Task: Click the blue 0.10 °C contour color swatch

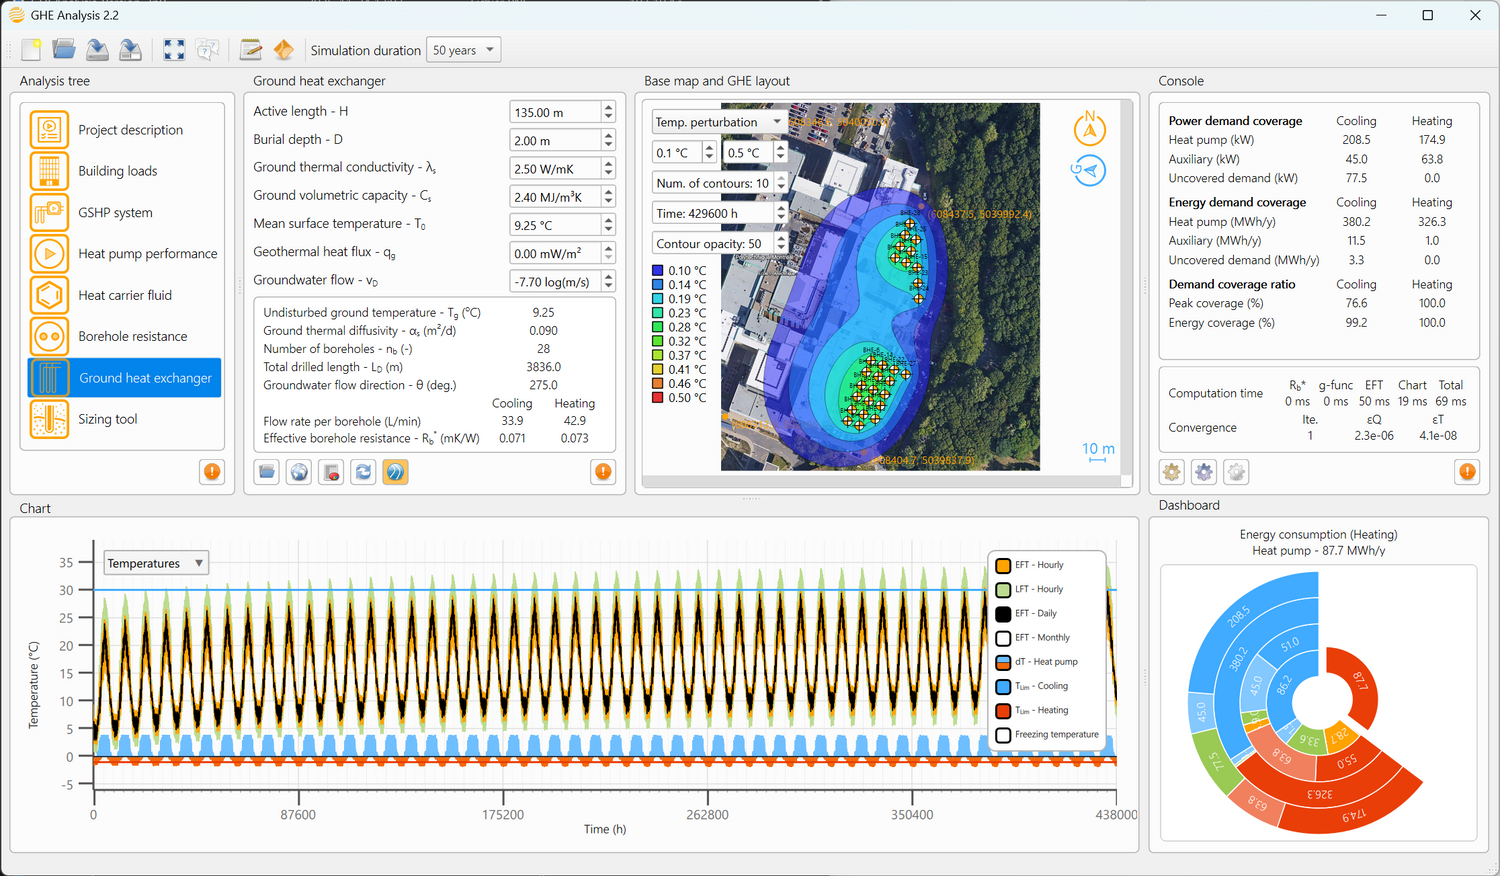Action: pyautogui.click(x=657, y=271)
